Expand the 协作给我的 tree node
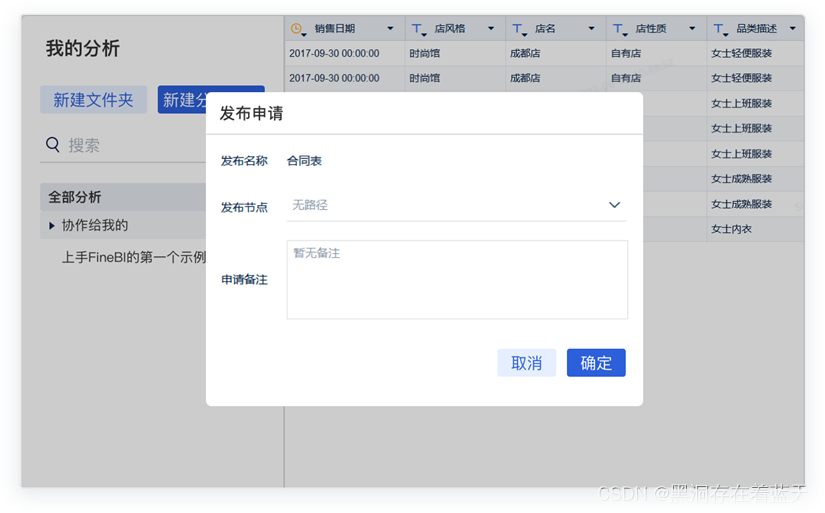This screenshot has width=825, height=513. (52, 226)
